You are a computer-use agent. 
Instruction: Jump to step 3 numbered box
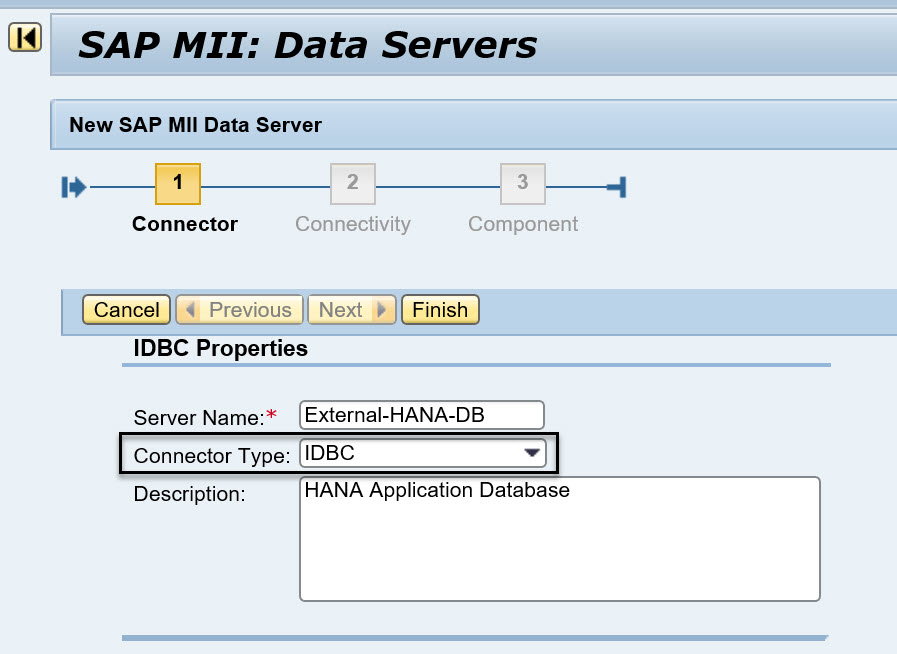[522, 183]
